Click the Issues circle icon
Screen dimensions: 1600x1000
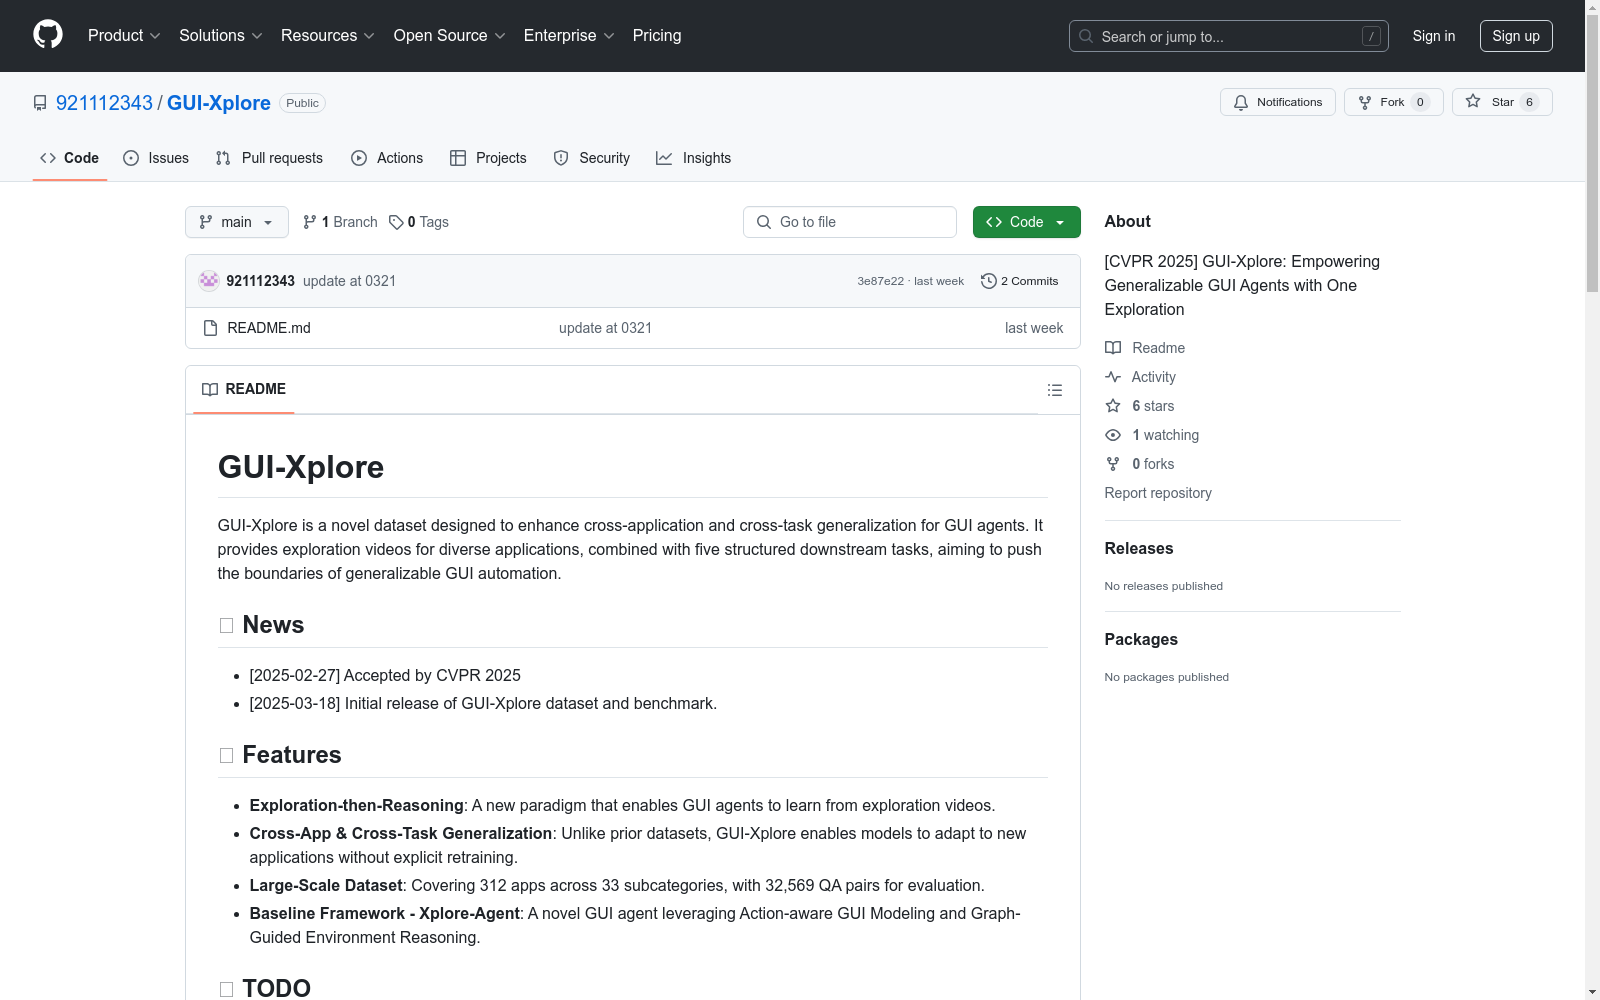(x=131, y=158)
